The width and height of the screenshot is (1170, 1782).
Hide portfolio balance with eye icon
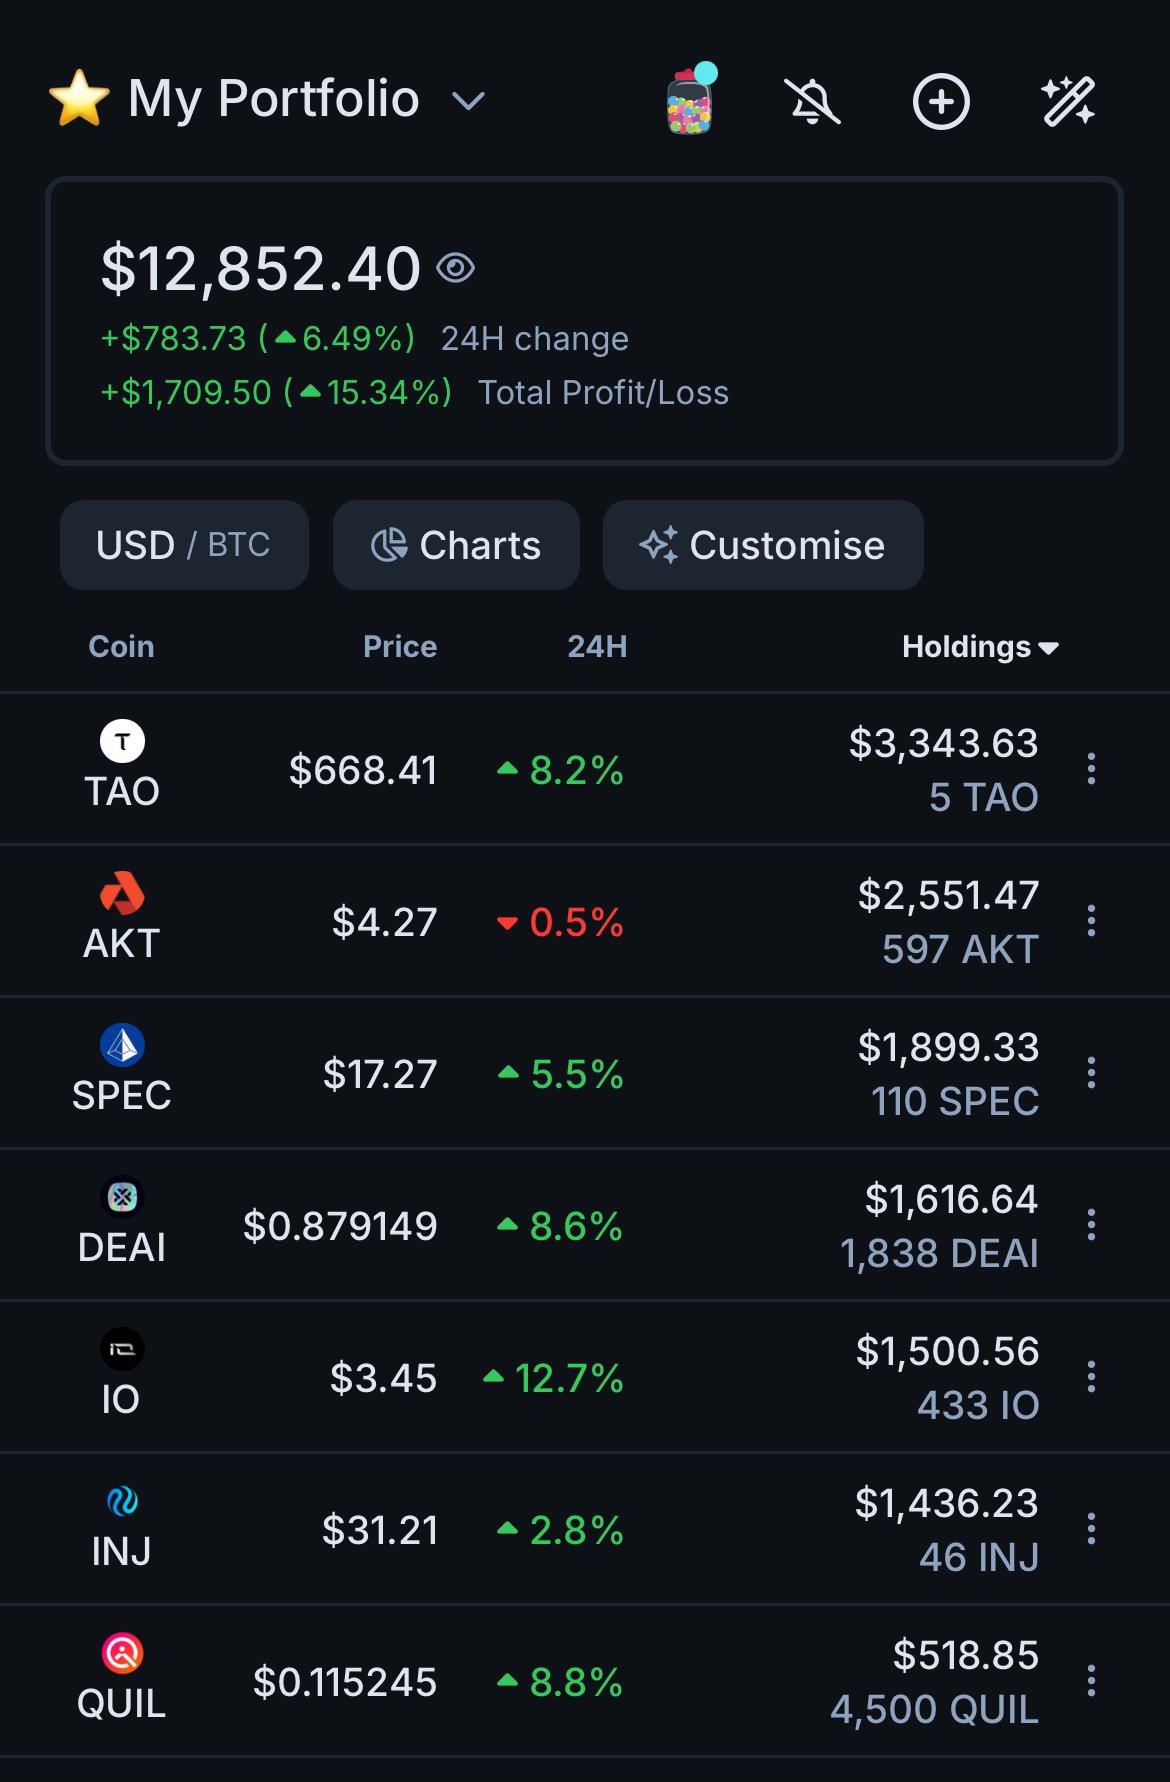tap(456, 268)
